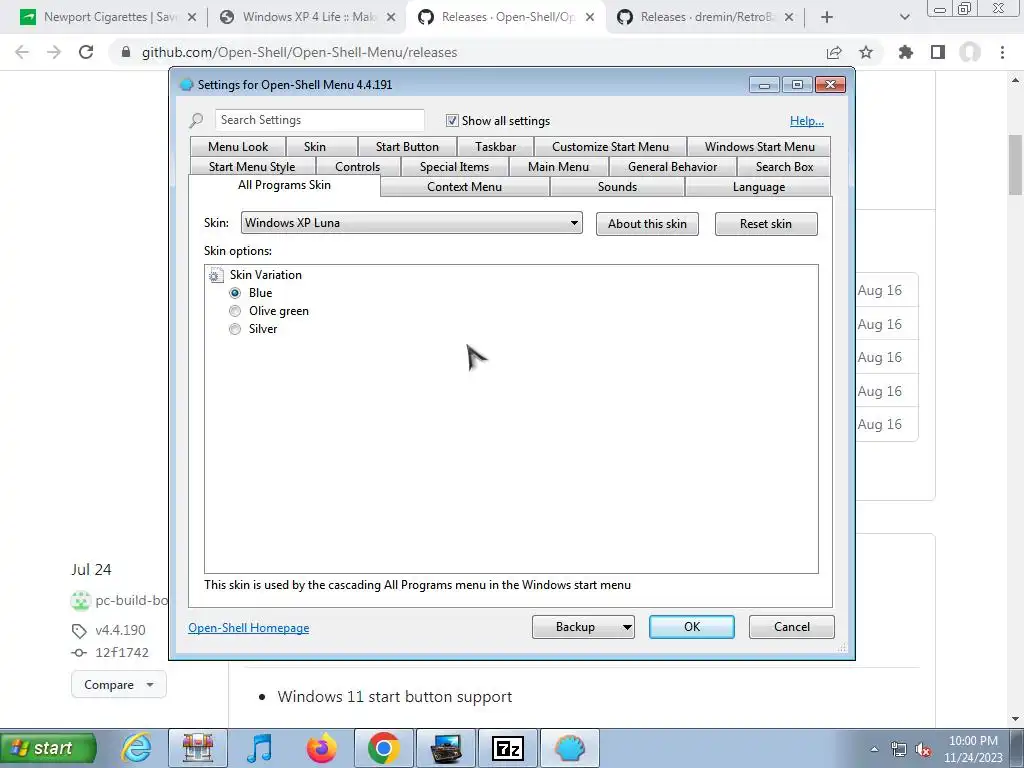1024x768 pixels.
Task: Go back in Chrome browser
Action: pyautogui.click(x=22, y=52)
